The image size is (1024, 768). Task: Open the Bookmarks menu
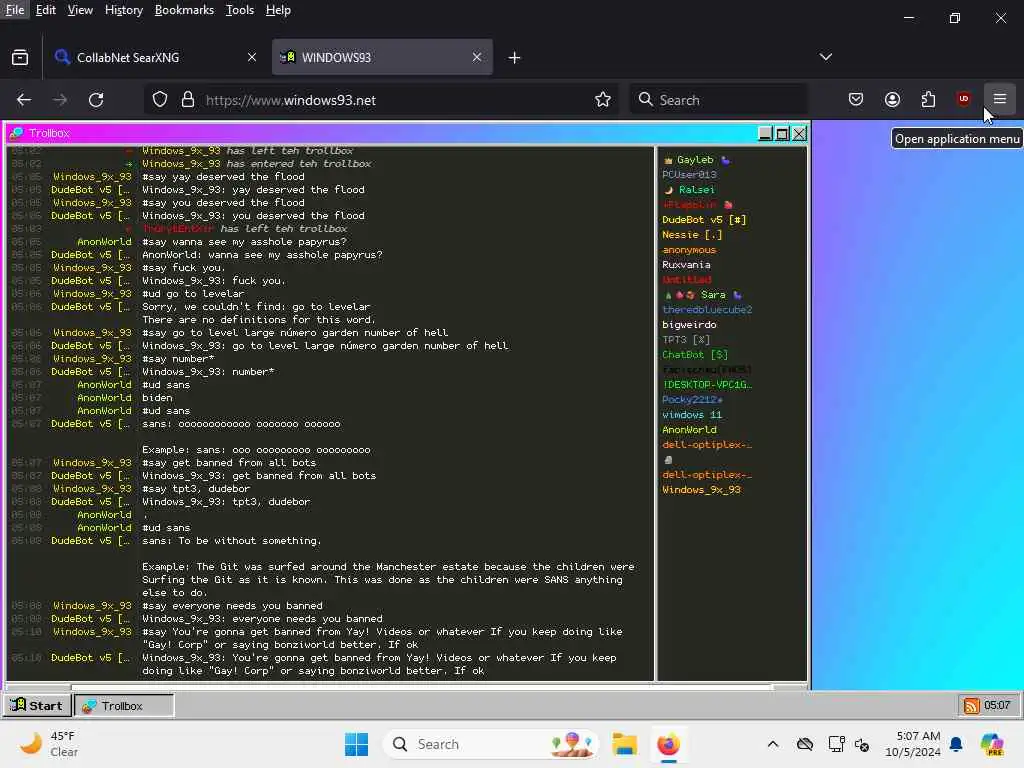coord(184,10)
